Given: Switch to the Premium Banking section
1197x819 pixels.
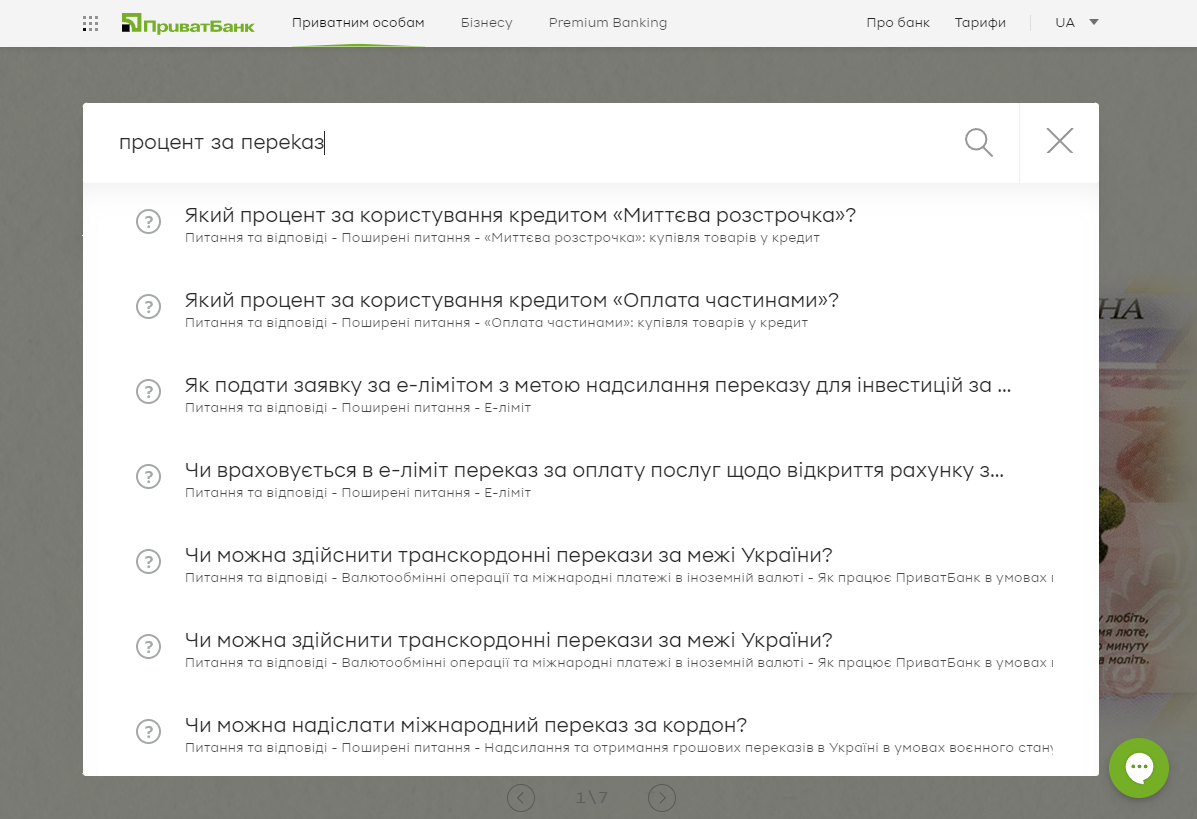Looking at the screenshot, I should [607, 22].
